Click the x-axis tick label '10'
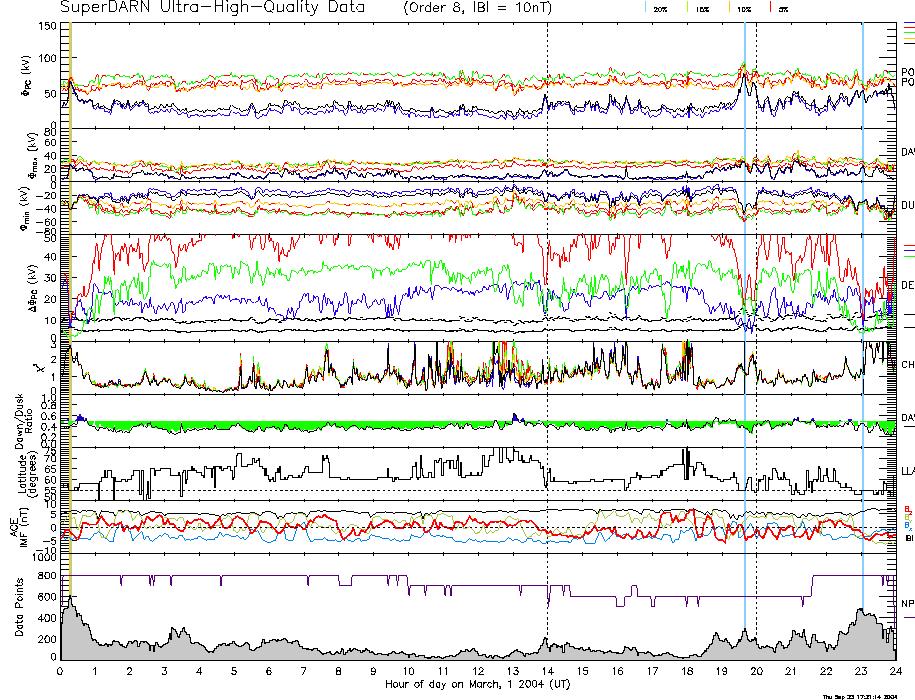Image resolution: width=915 pixels, height=700 pixels. (408, 671)
